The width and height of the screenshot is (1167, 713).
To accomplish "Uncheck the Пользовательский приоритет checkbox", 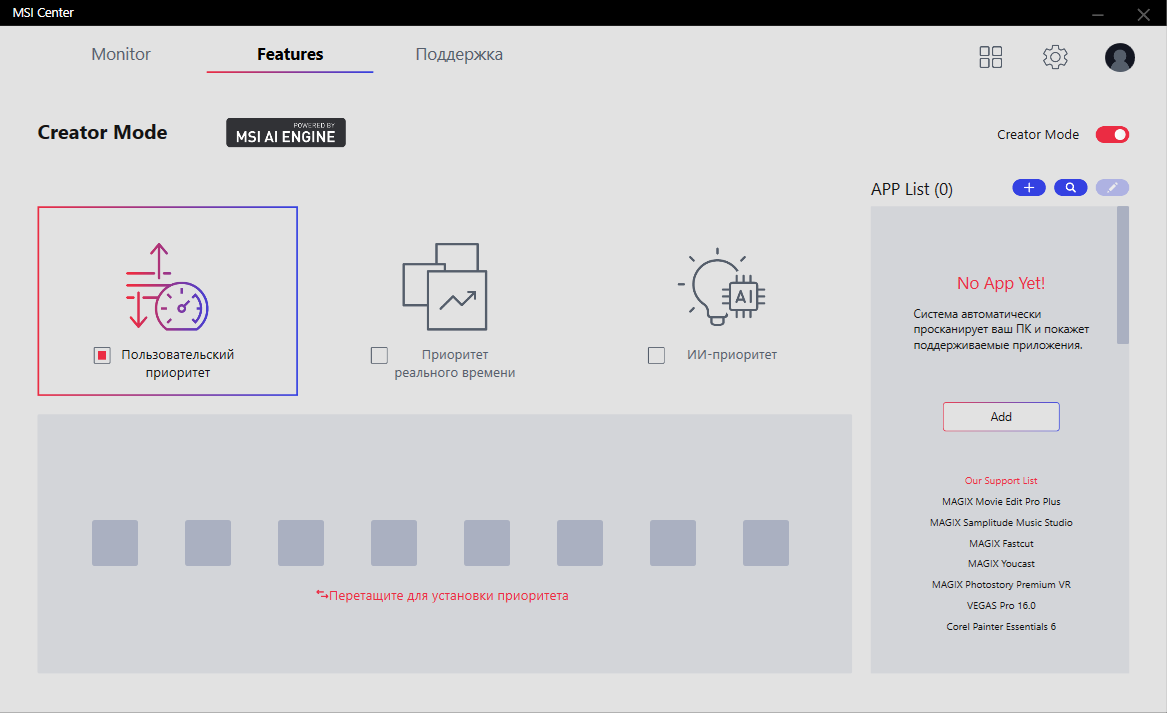I will pos(102,356).
